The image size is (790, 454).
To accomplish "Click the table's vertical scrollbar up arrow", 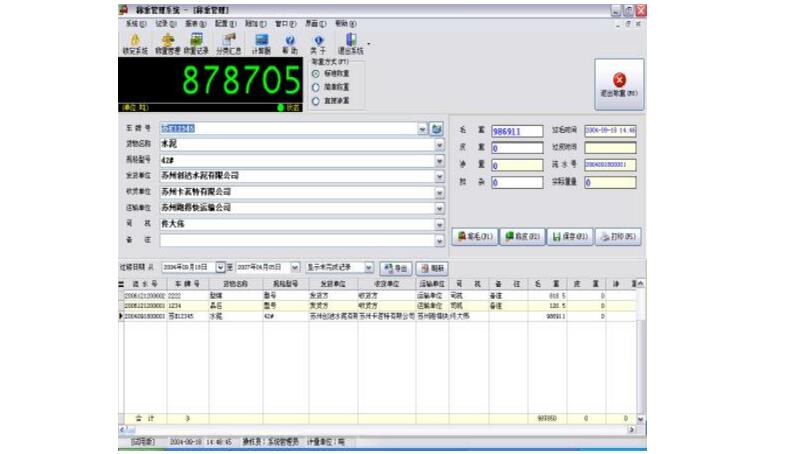I will (640, 284).
